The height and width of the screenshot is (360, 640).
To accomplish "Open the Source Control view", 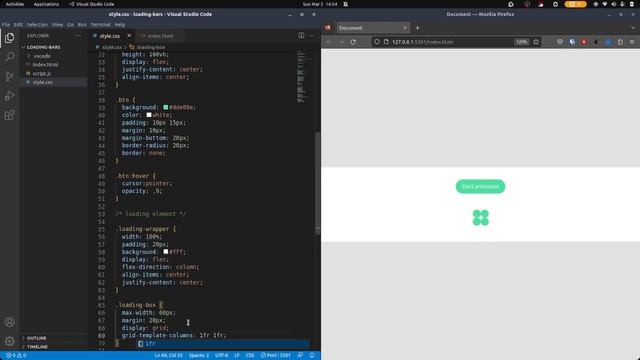I will [9, 76].
